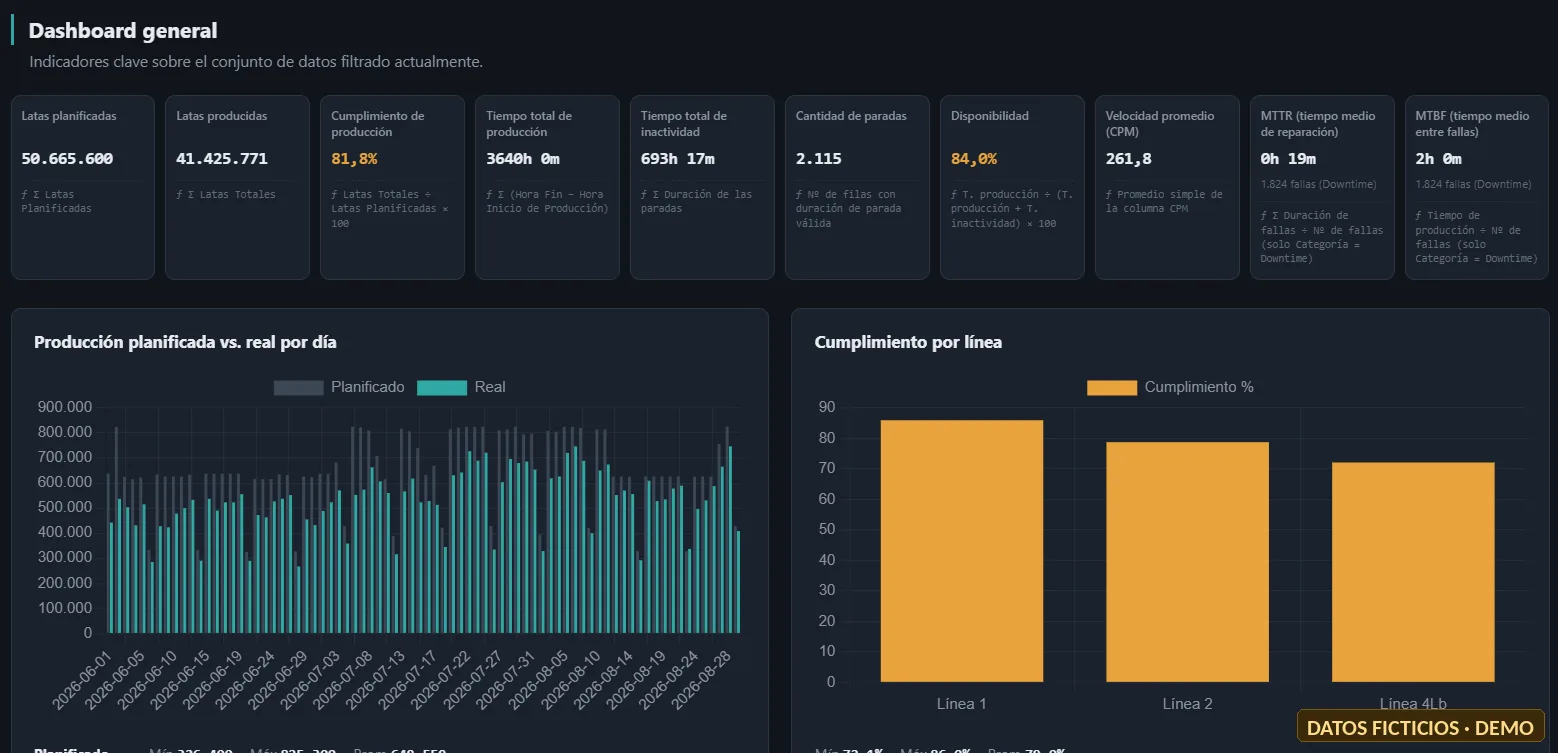
Task: Select the Disponibilidad card title
Action: [x=990, y=116]
